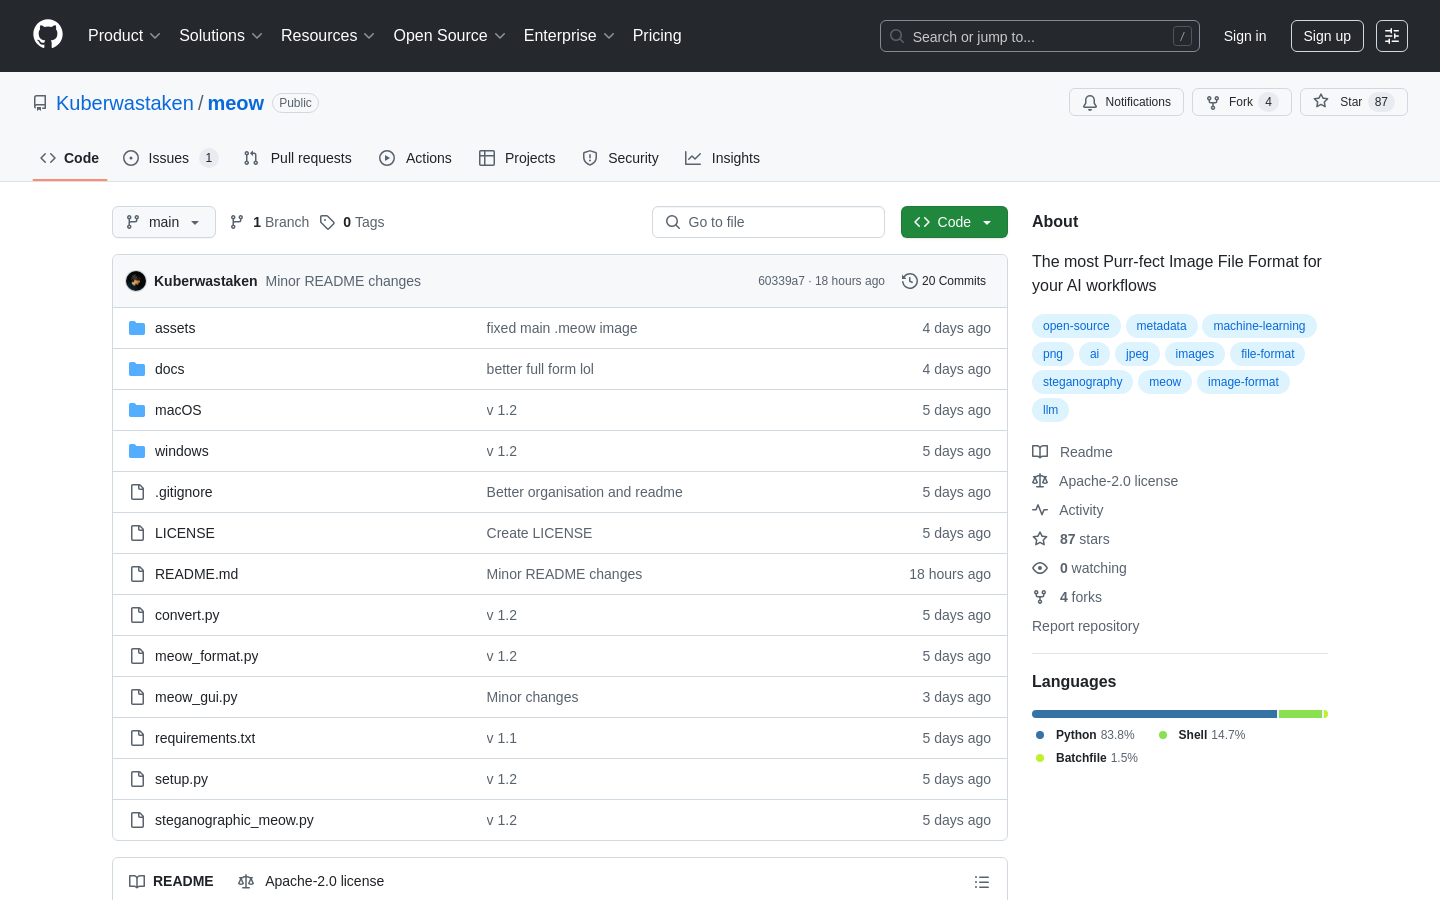Expand the Solutions menu
This screenshot has width=1440, height=900.
click(x=220, y=36)
